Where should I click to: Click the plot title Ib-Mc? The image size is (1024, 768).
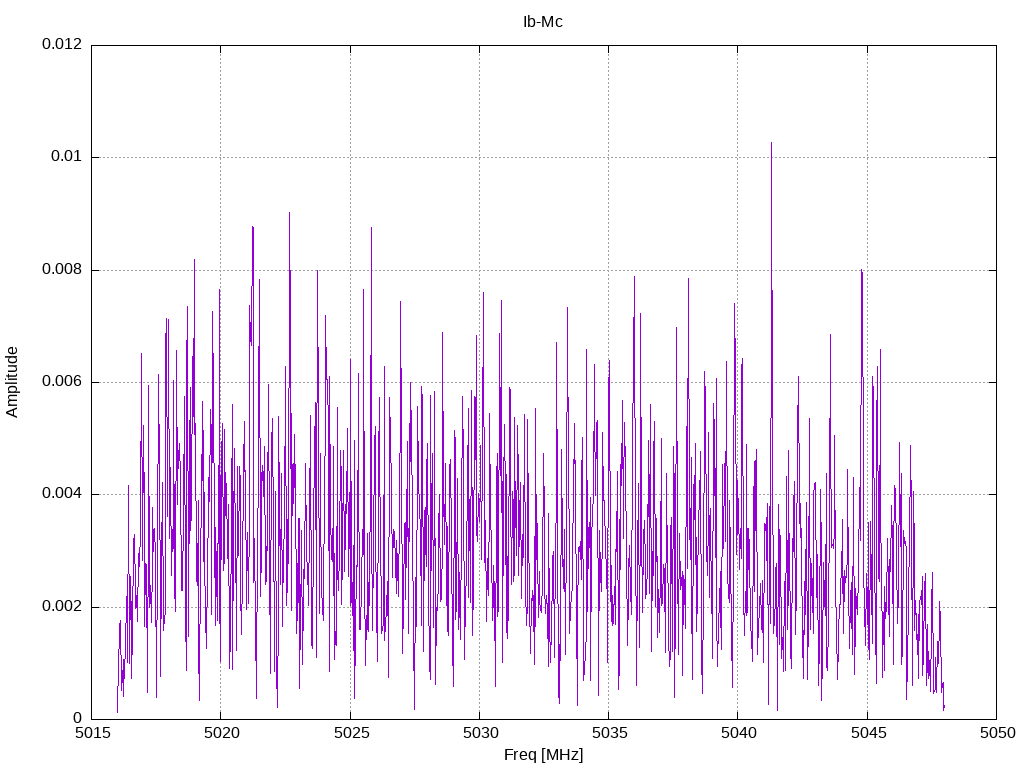click(543, 22)
